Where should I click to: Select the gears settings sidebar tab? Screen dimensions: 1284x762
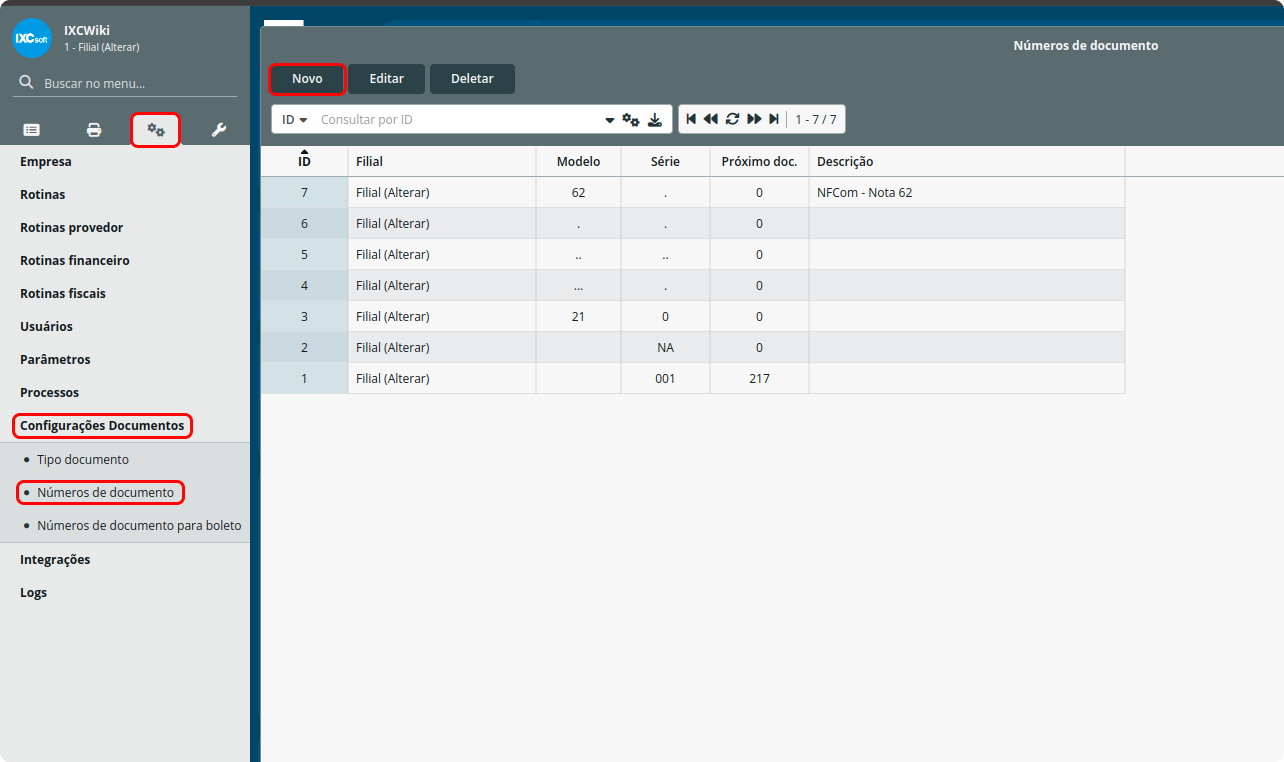(x=156, y=130)
